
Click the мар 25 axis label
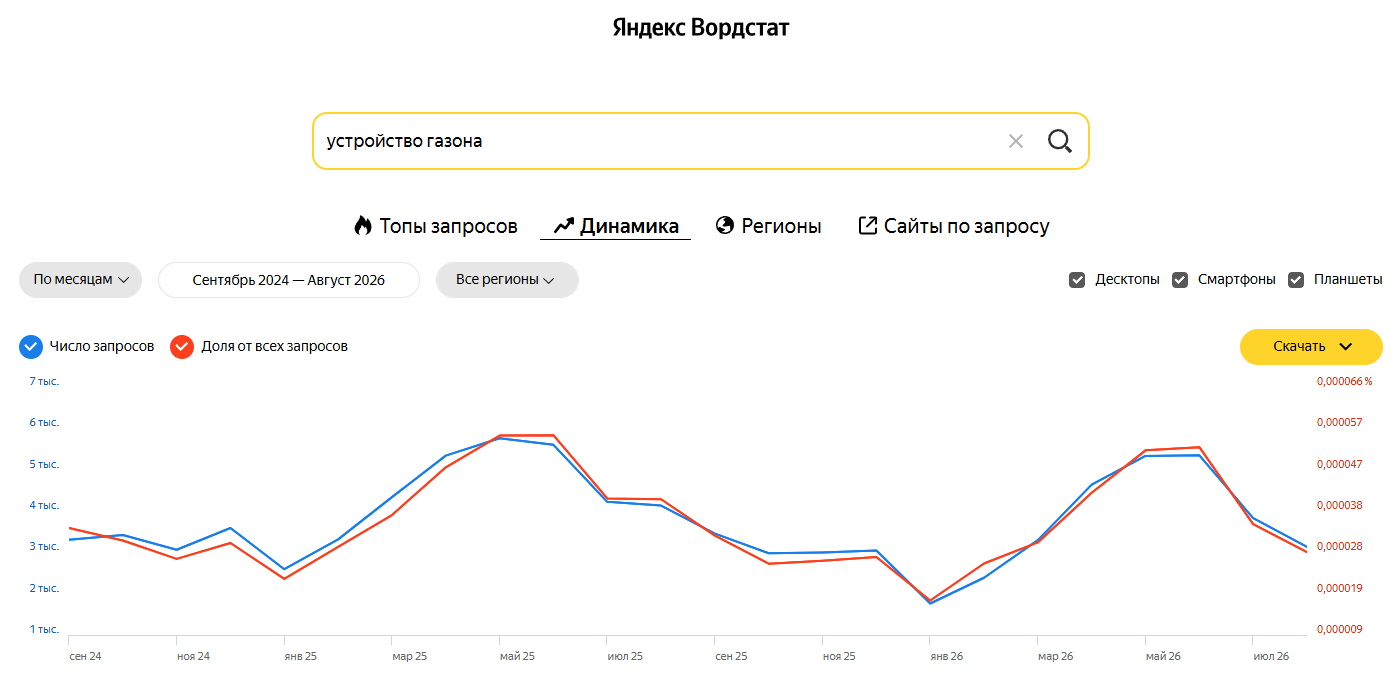coord(409,657)
